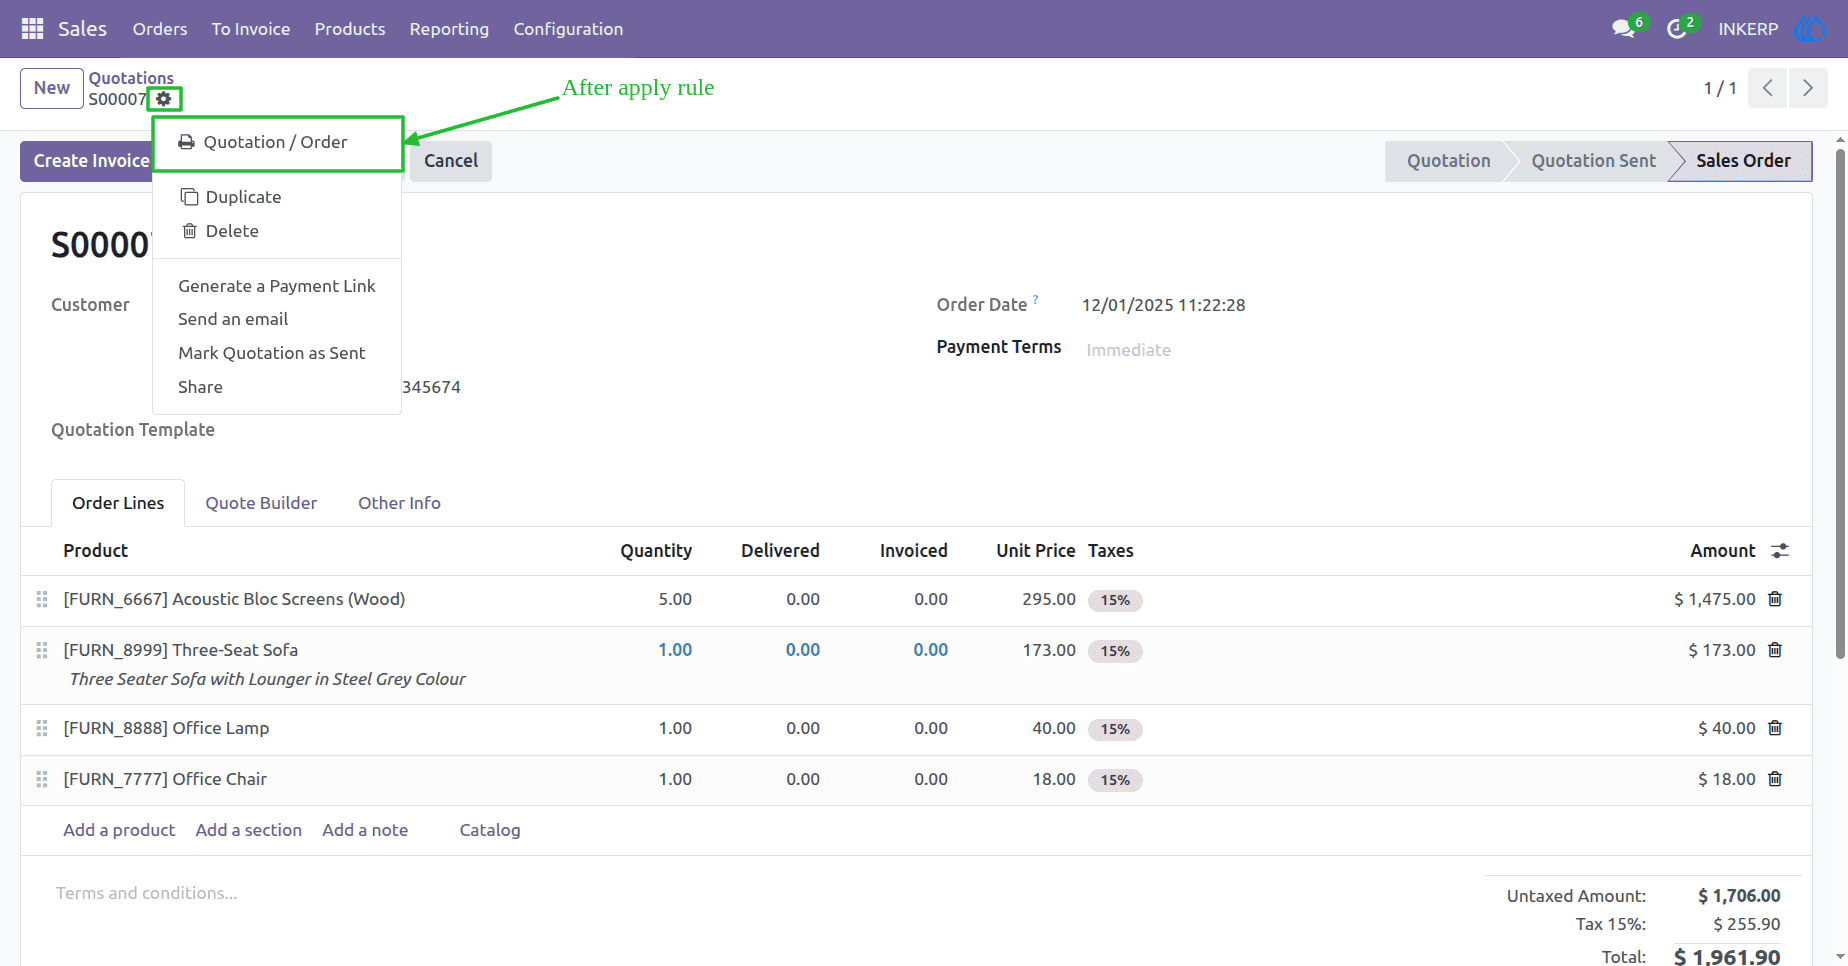Open the Quotations breadcrumb link
Image resolution: width=1848 pixels, height=966 pixels.
tap(131, 78)
